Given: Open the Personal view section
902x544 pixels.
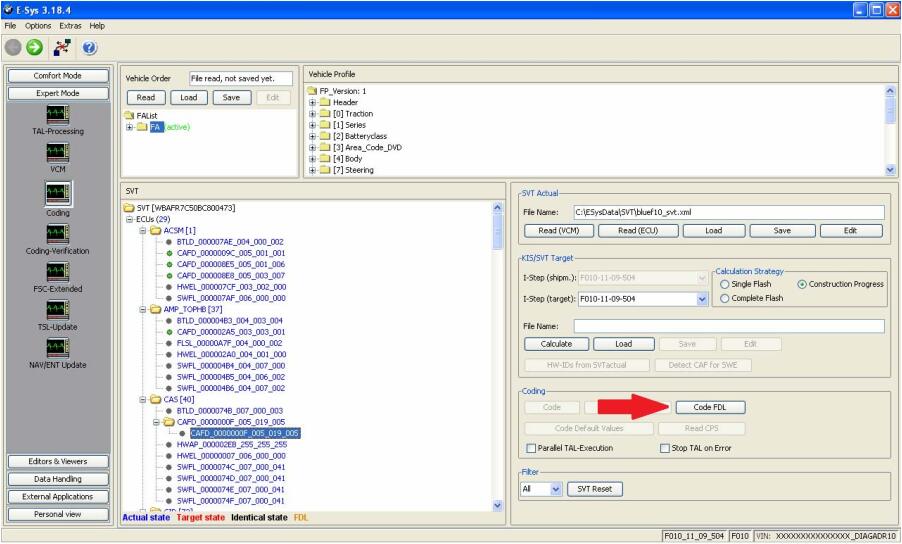Looking at the screenshot, I should (x=58, y=514).
